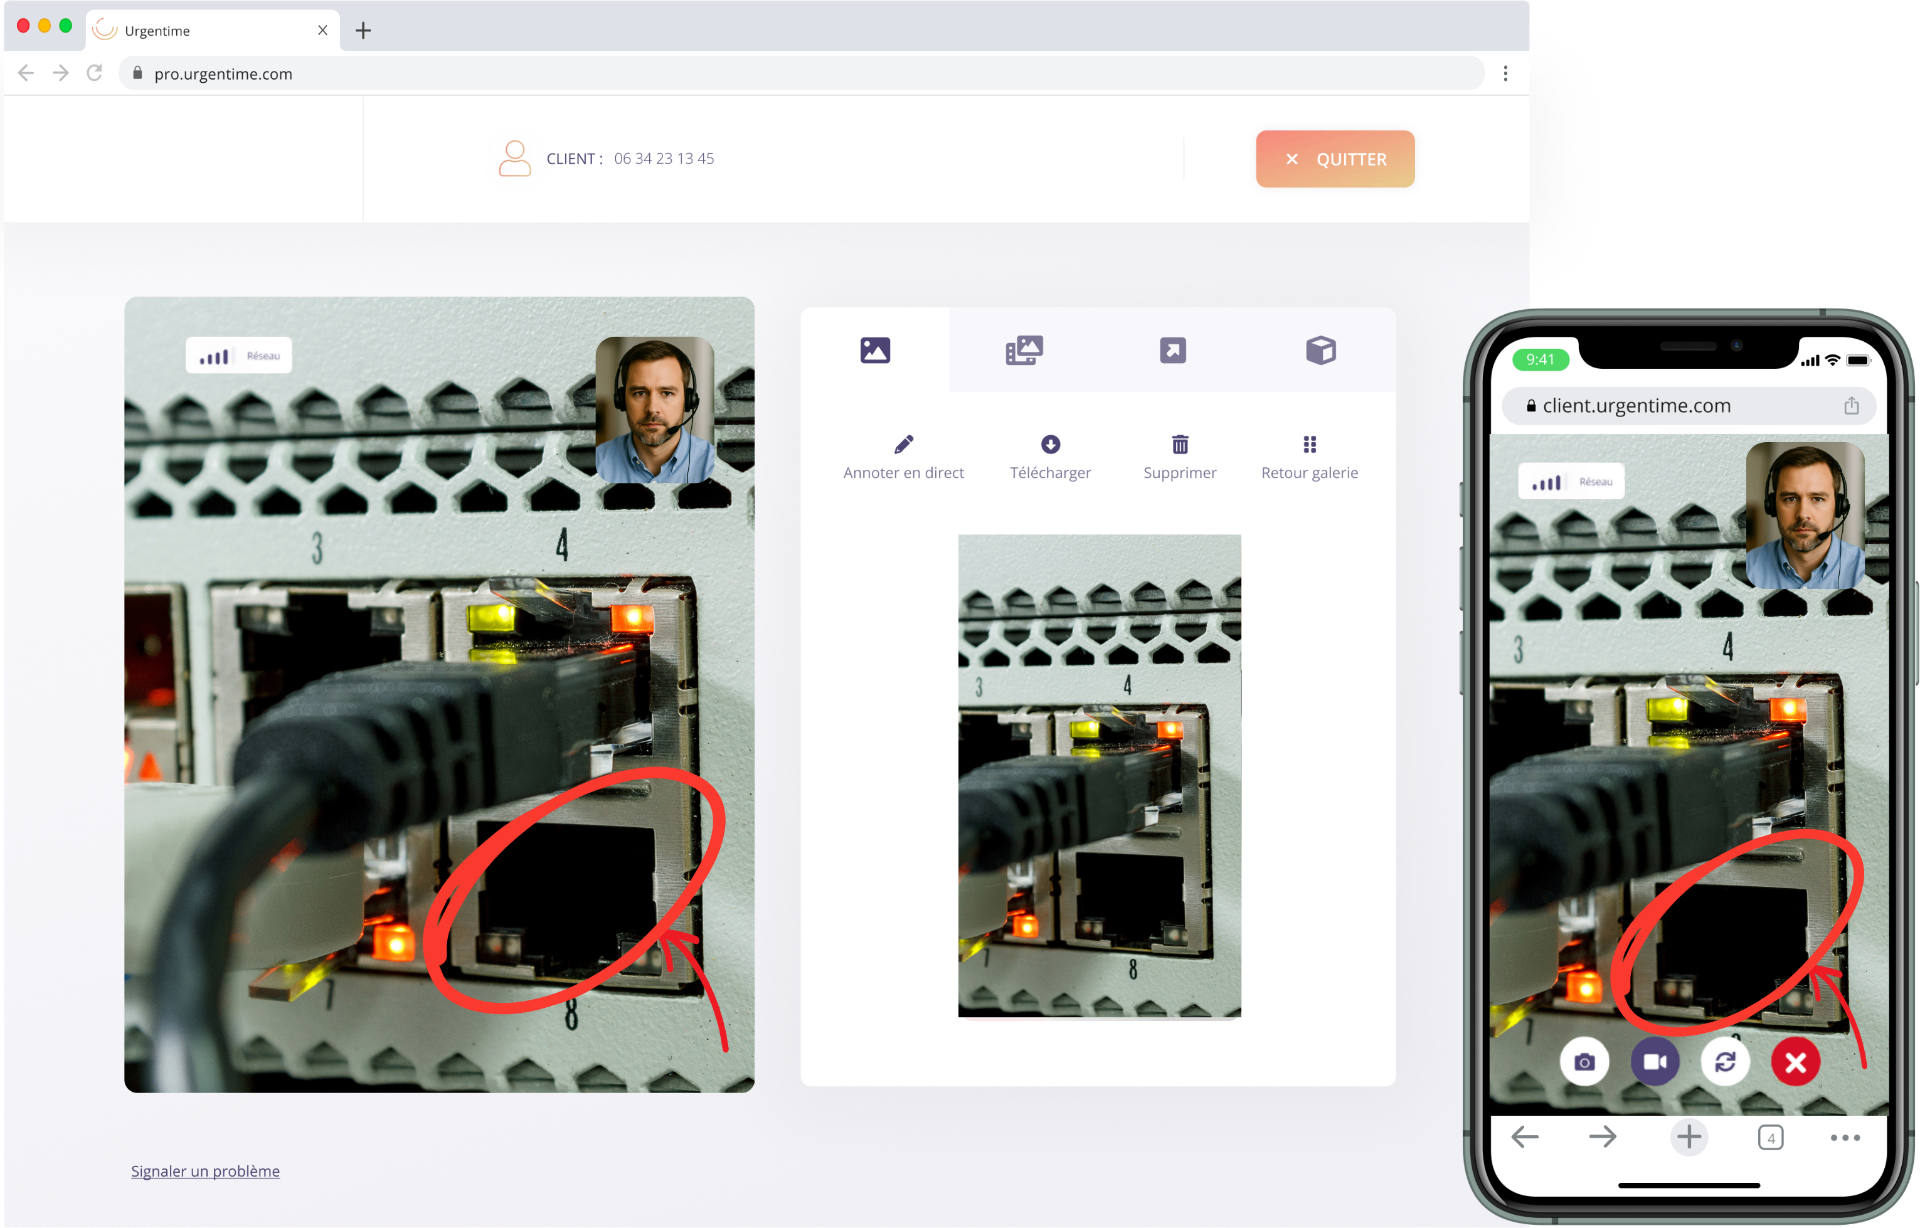Tap the red end call button on phone
The height and width of the screenshot is (1228, 1920).
point(1796,1062)
